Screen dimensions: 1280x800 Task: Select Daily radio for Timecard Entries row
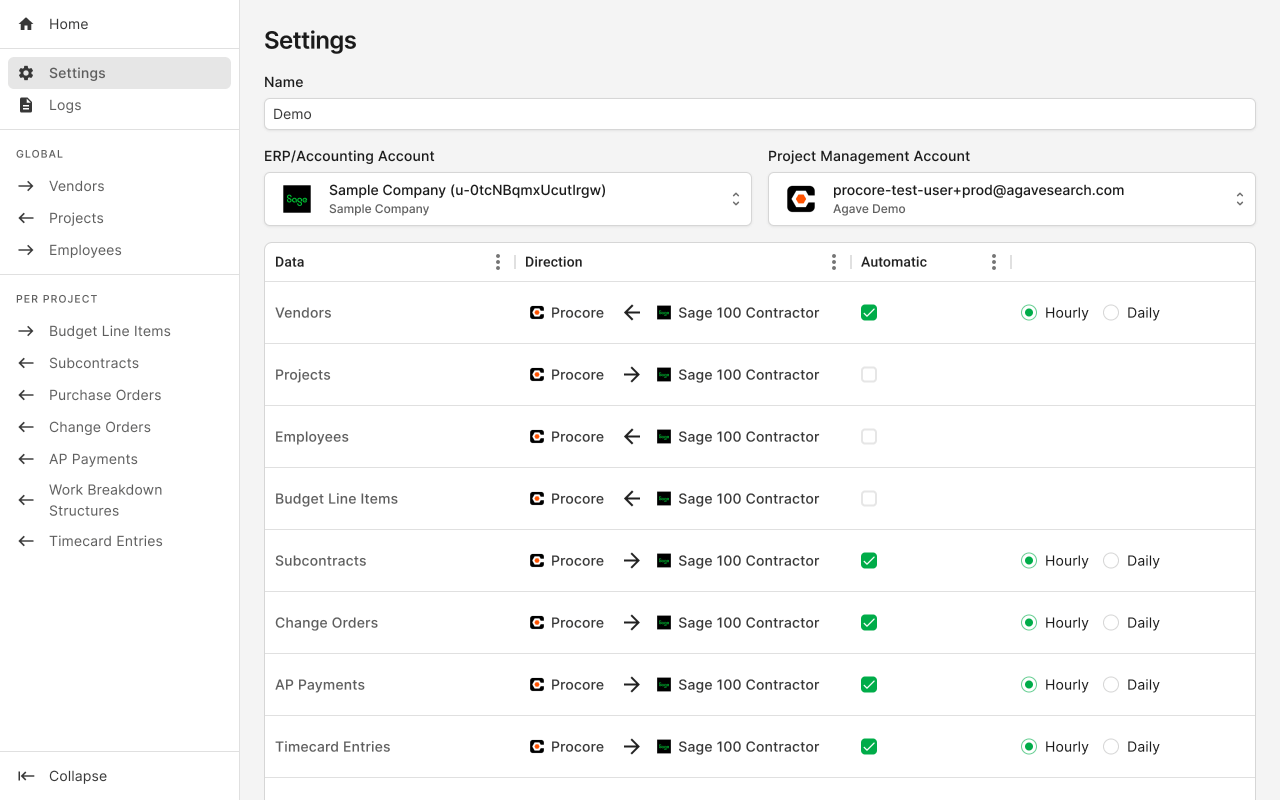(1111, 747)
